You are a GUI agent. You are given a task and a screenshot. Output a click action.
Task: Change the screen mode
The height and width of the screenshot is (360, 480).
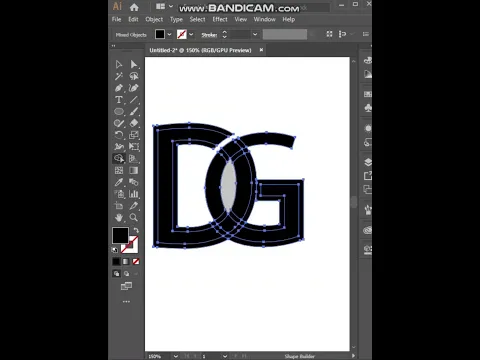126,286
